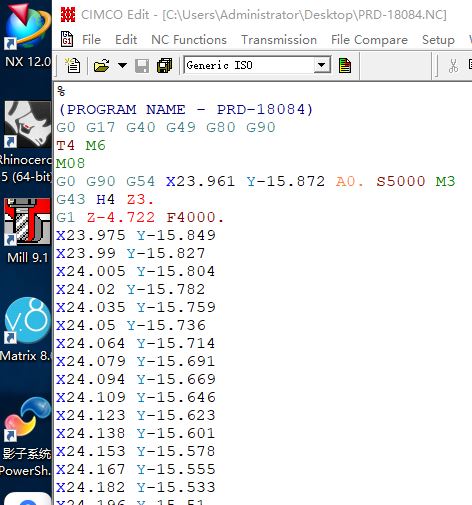Click the line X23.99 Y-15.827
The image size is (472, 505).
coord(131,253)
